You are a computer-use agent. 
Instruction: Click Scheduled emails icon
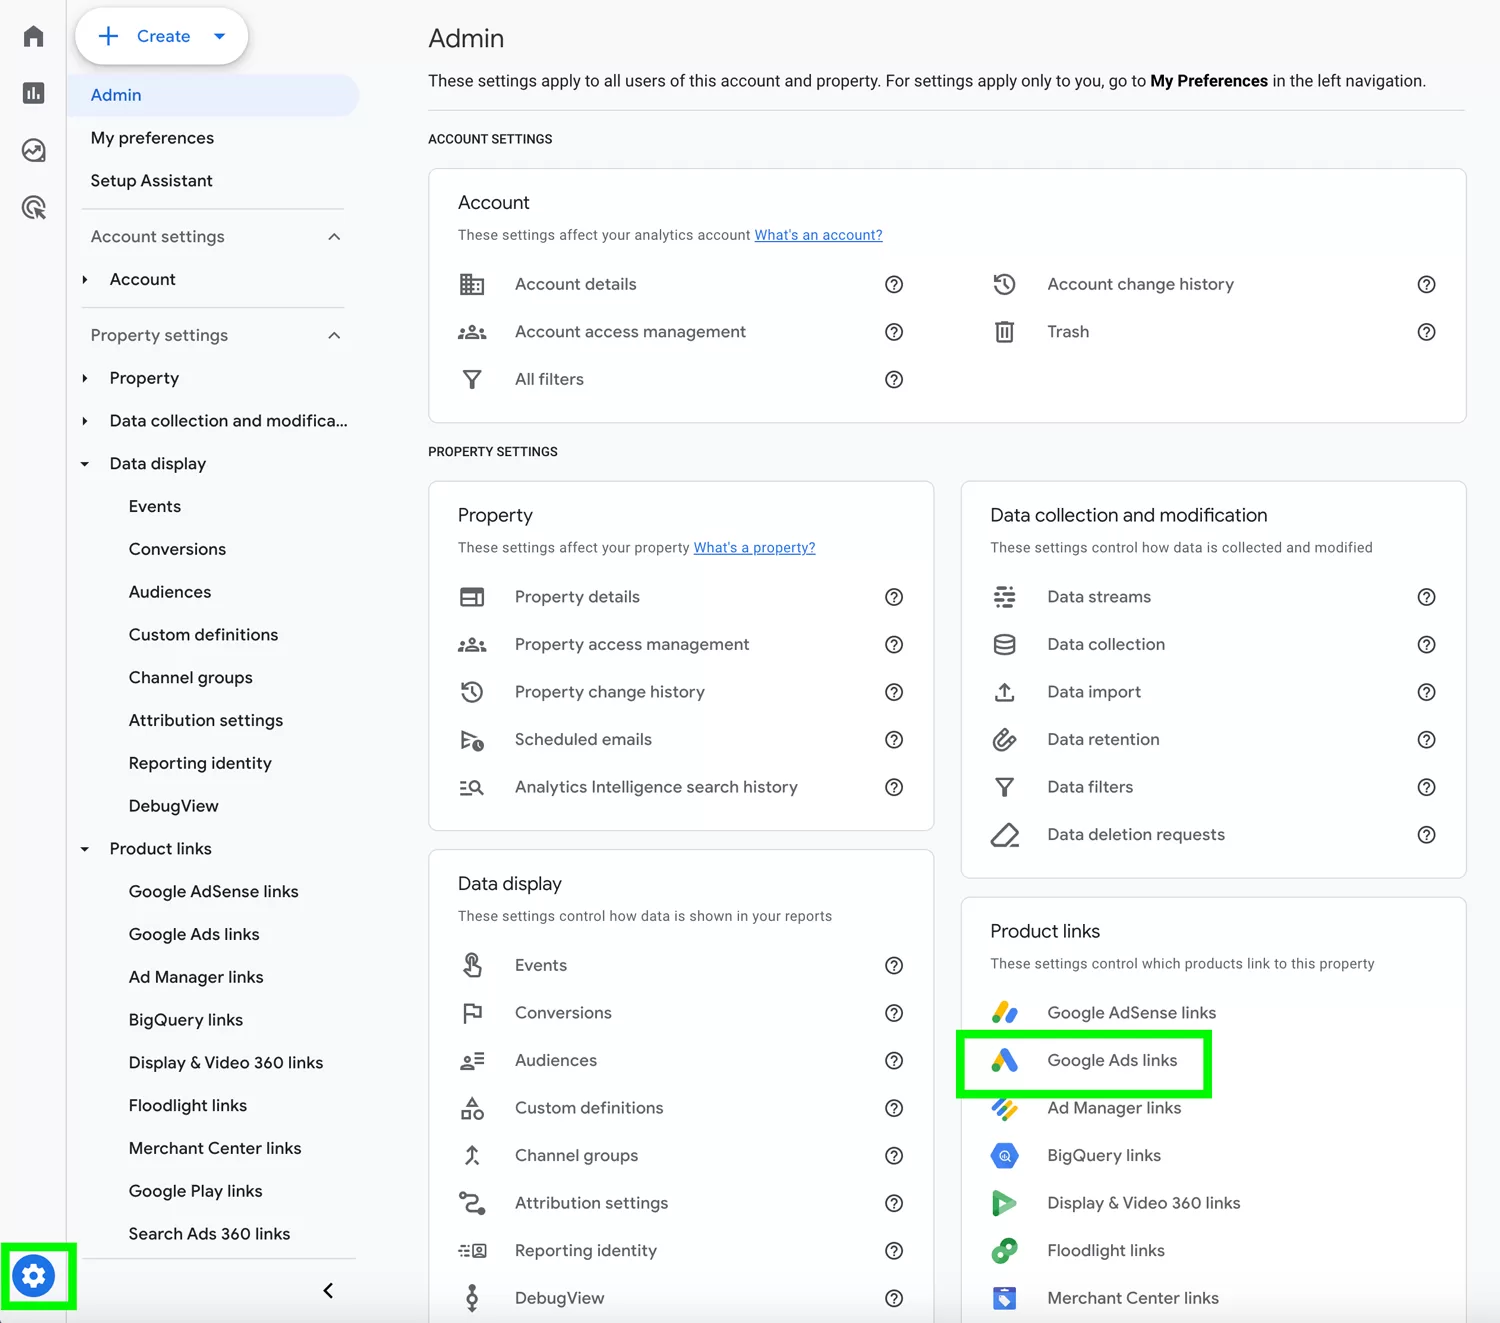point(472,740)
